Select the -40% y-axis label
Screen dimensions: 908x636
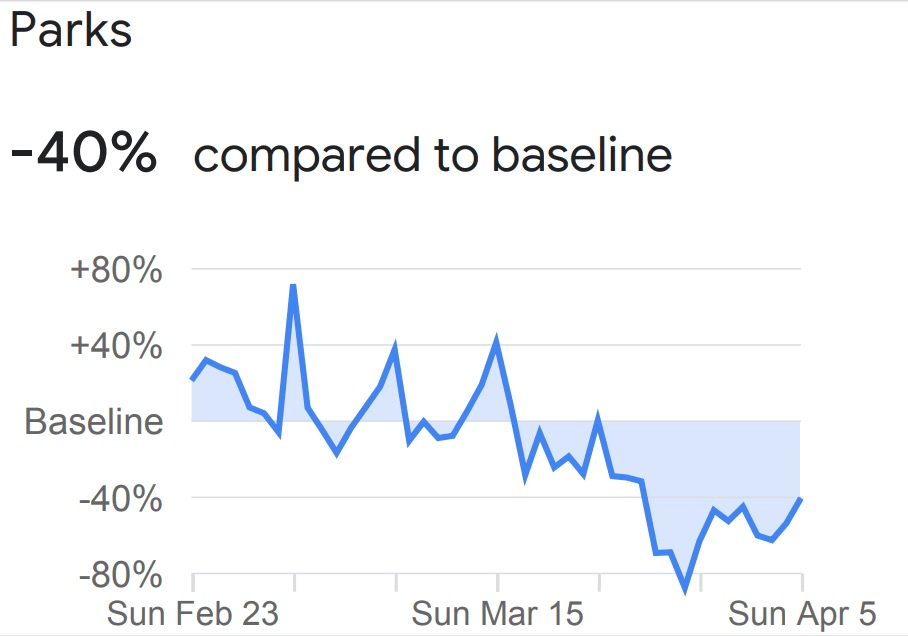[x=120, y=497]
